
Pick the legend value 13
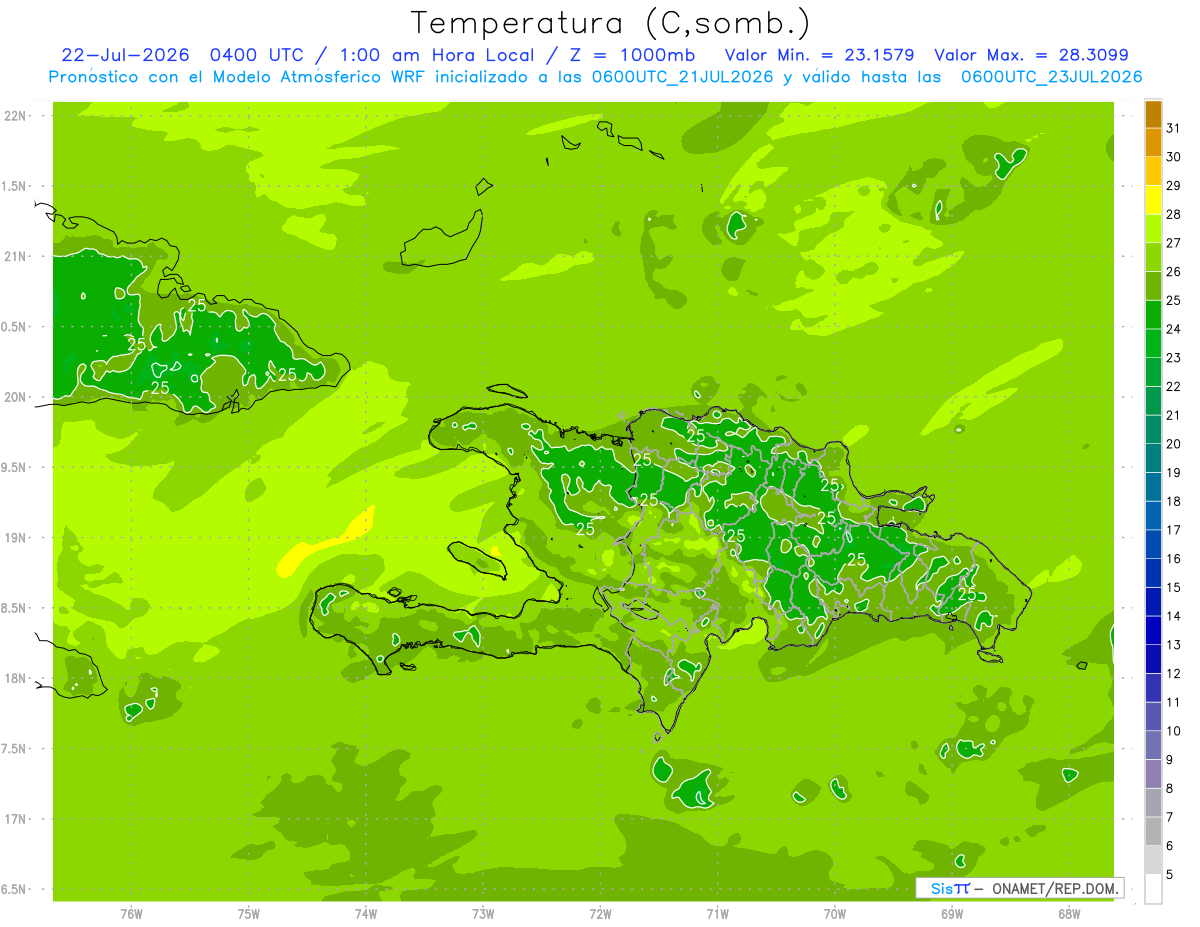point(1173,645)
